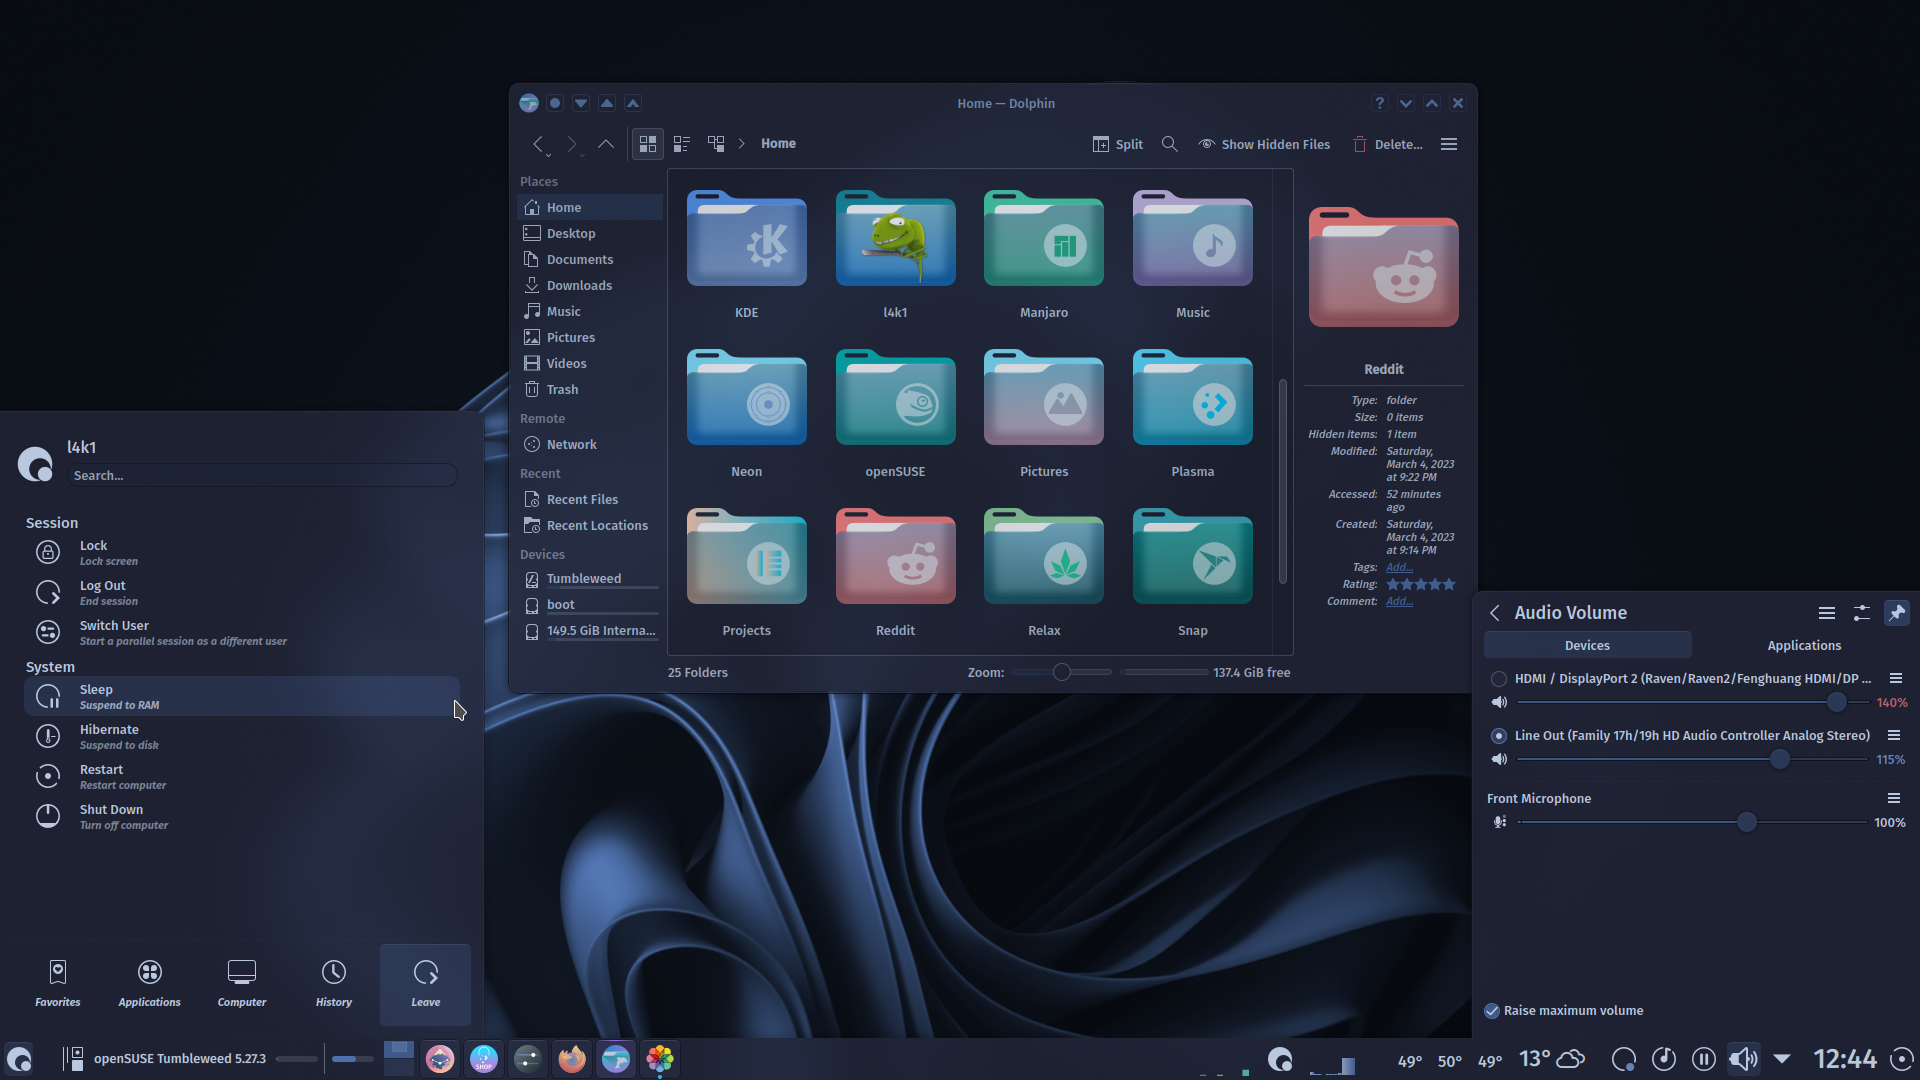The width and height of the screenshot is (1920, 1080).
Task: Click Dolphin file view scrollbar
Action: click(x=1283, y=480)
